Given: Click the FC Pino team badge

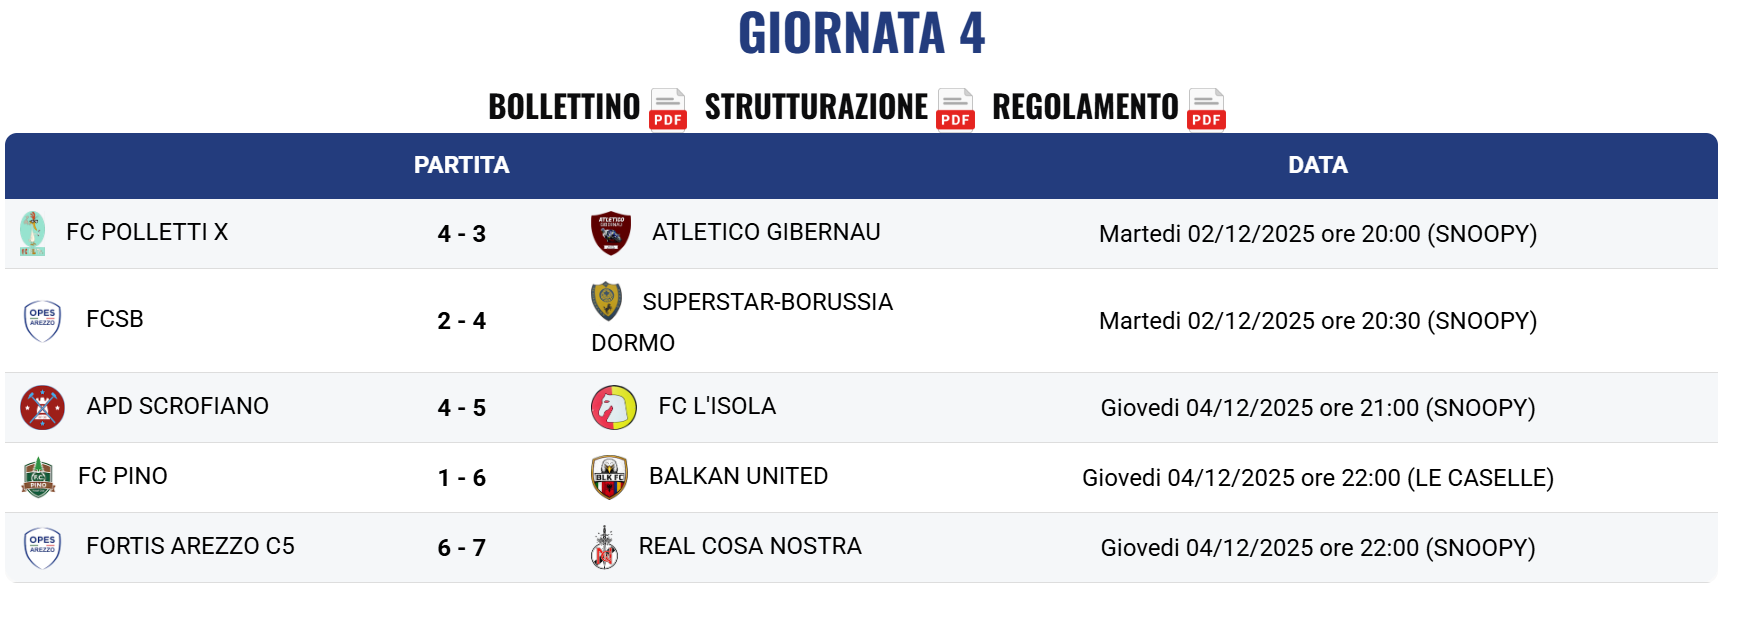Looking at the screenshot, I should tap(38, 477).
